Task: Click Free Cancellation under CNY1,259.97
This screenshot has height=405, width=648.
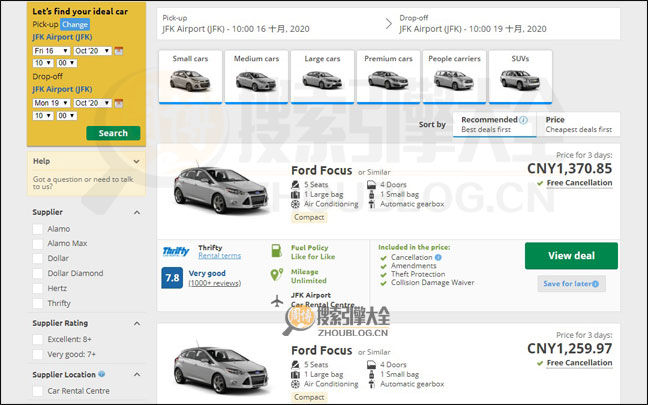Action: click(579, 363)
